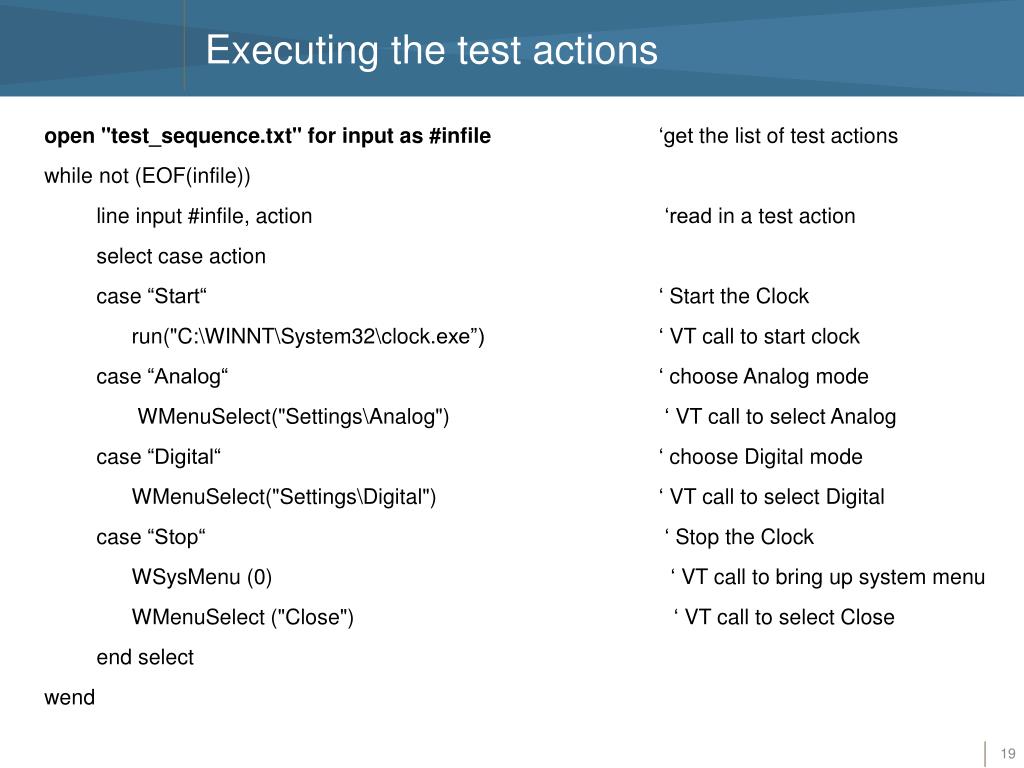Click the bold open "test_sequence.txt" line

pyautogui.click(x=267, y=136)
